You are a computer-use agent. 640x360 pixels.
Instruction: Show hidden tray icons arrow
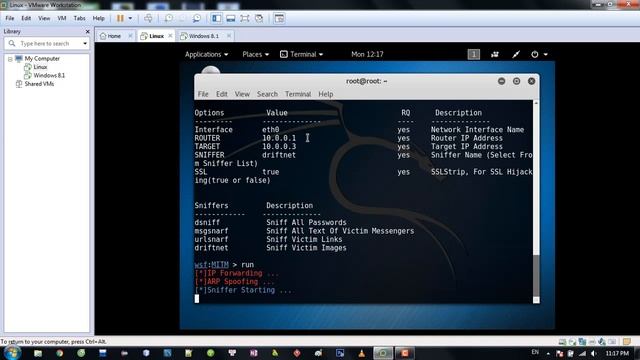548,353
